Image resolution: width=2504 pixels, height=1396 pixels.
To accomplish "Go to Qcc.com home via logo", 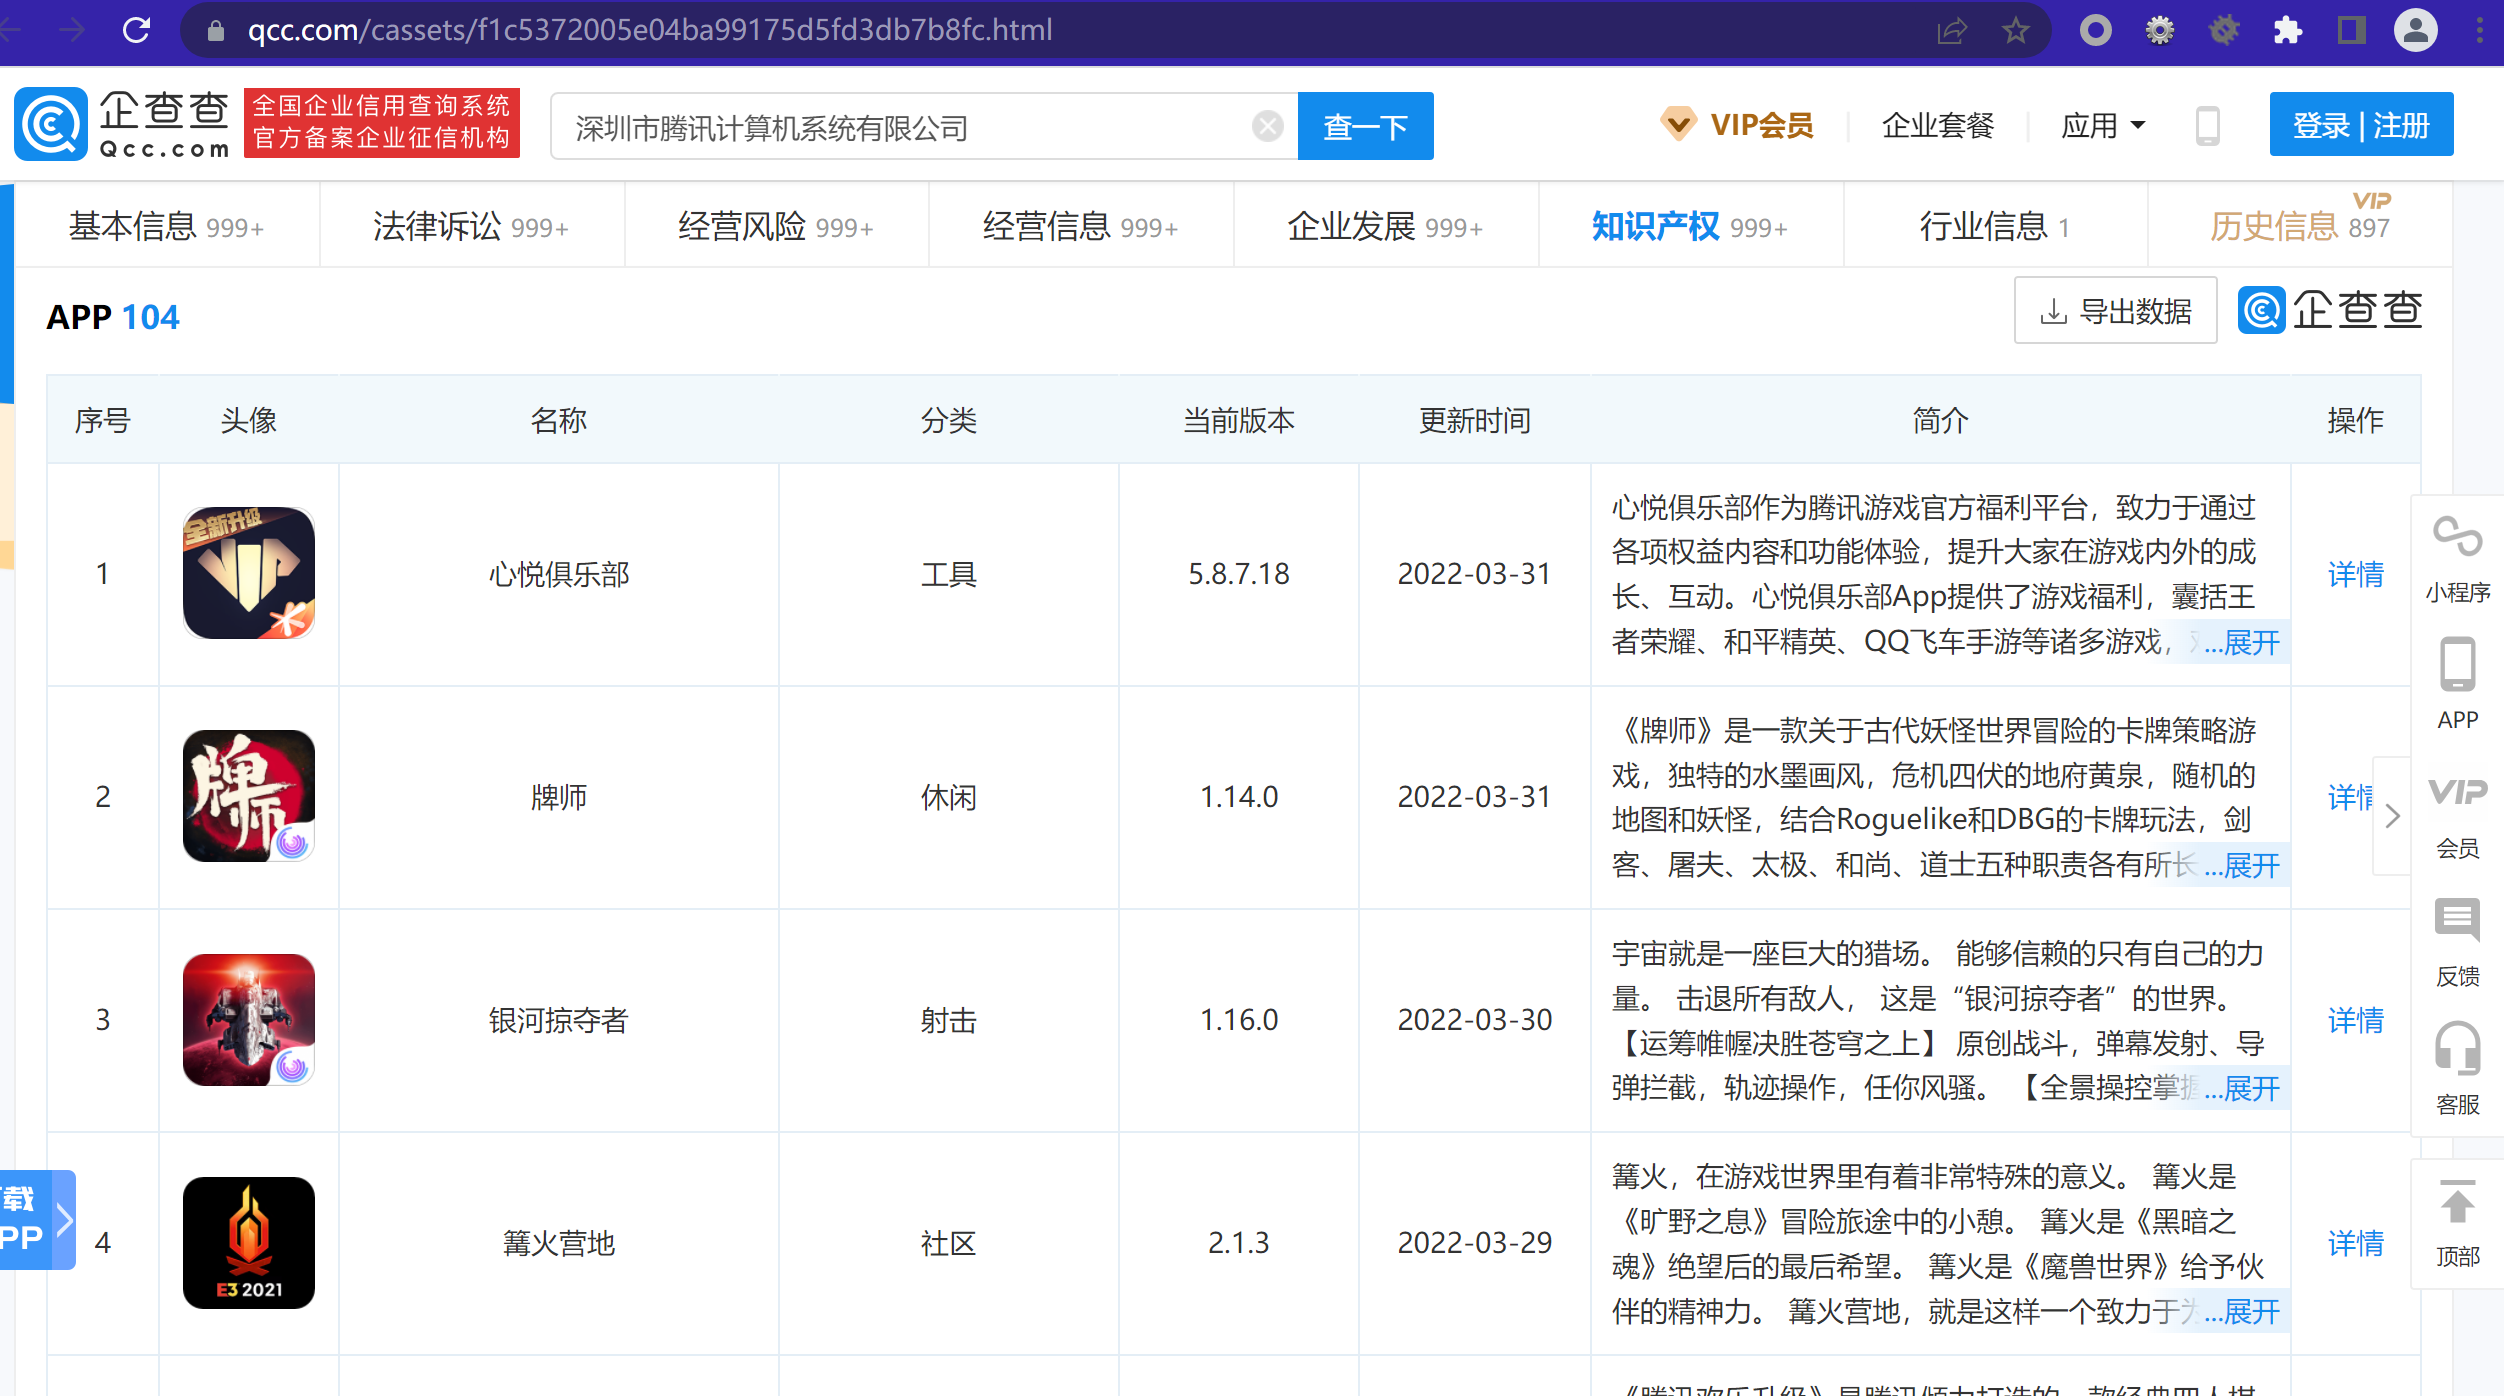I will 122,124.
